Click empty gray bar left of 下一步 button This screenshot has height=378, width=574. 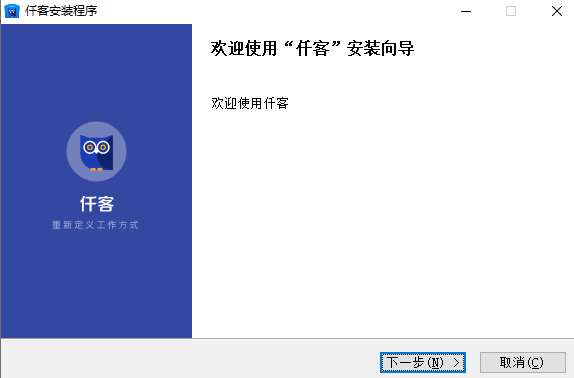(x=190, y=359)
